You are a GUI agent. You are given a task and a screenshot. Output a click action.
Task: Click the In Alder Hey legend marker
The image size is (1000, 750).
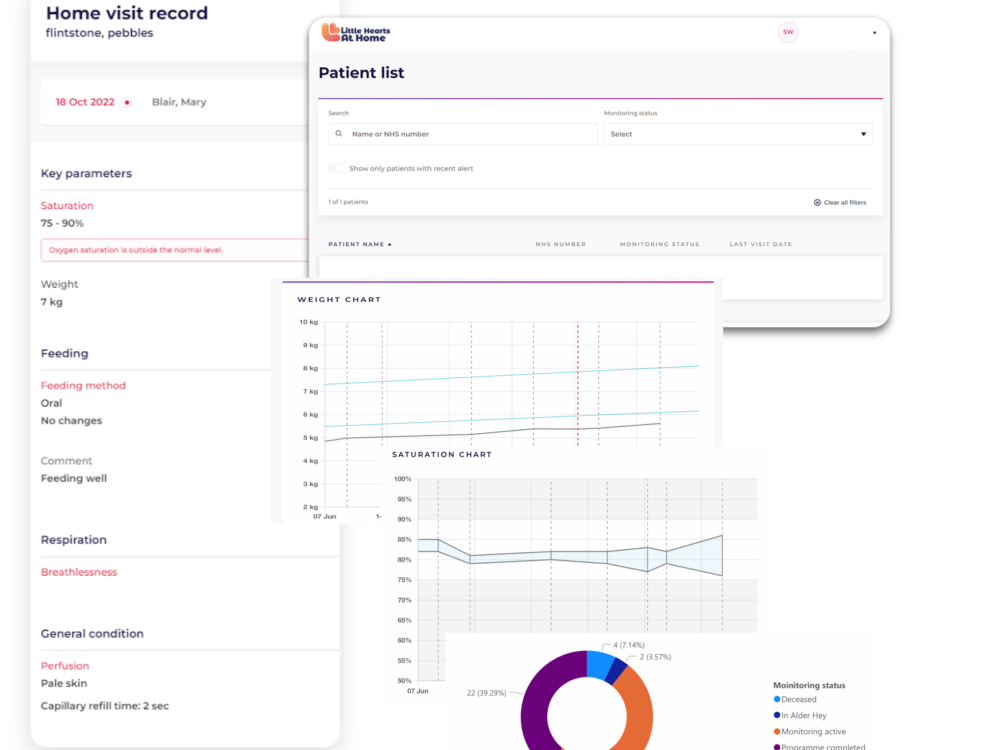click(777, 716)
